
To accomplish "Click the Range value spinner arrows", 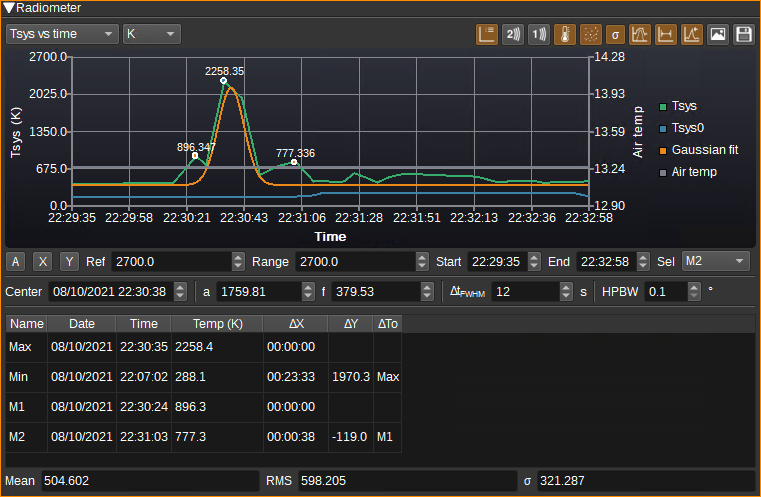I will point(422,262).
